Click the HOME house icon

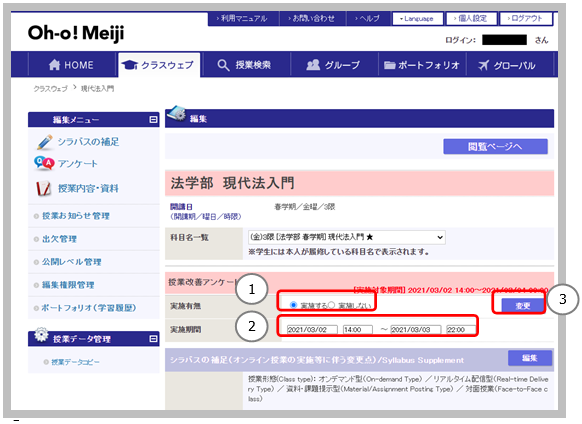click(54, 65)
